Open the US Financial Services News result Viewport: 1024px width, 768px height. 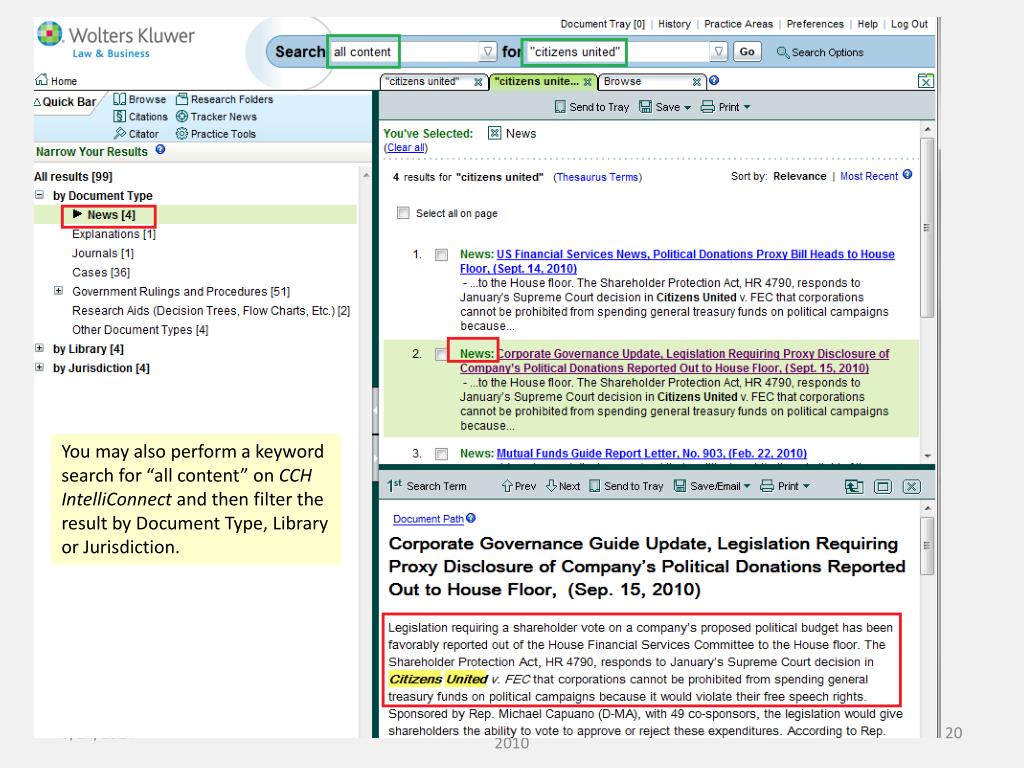tap(677, 261)
